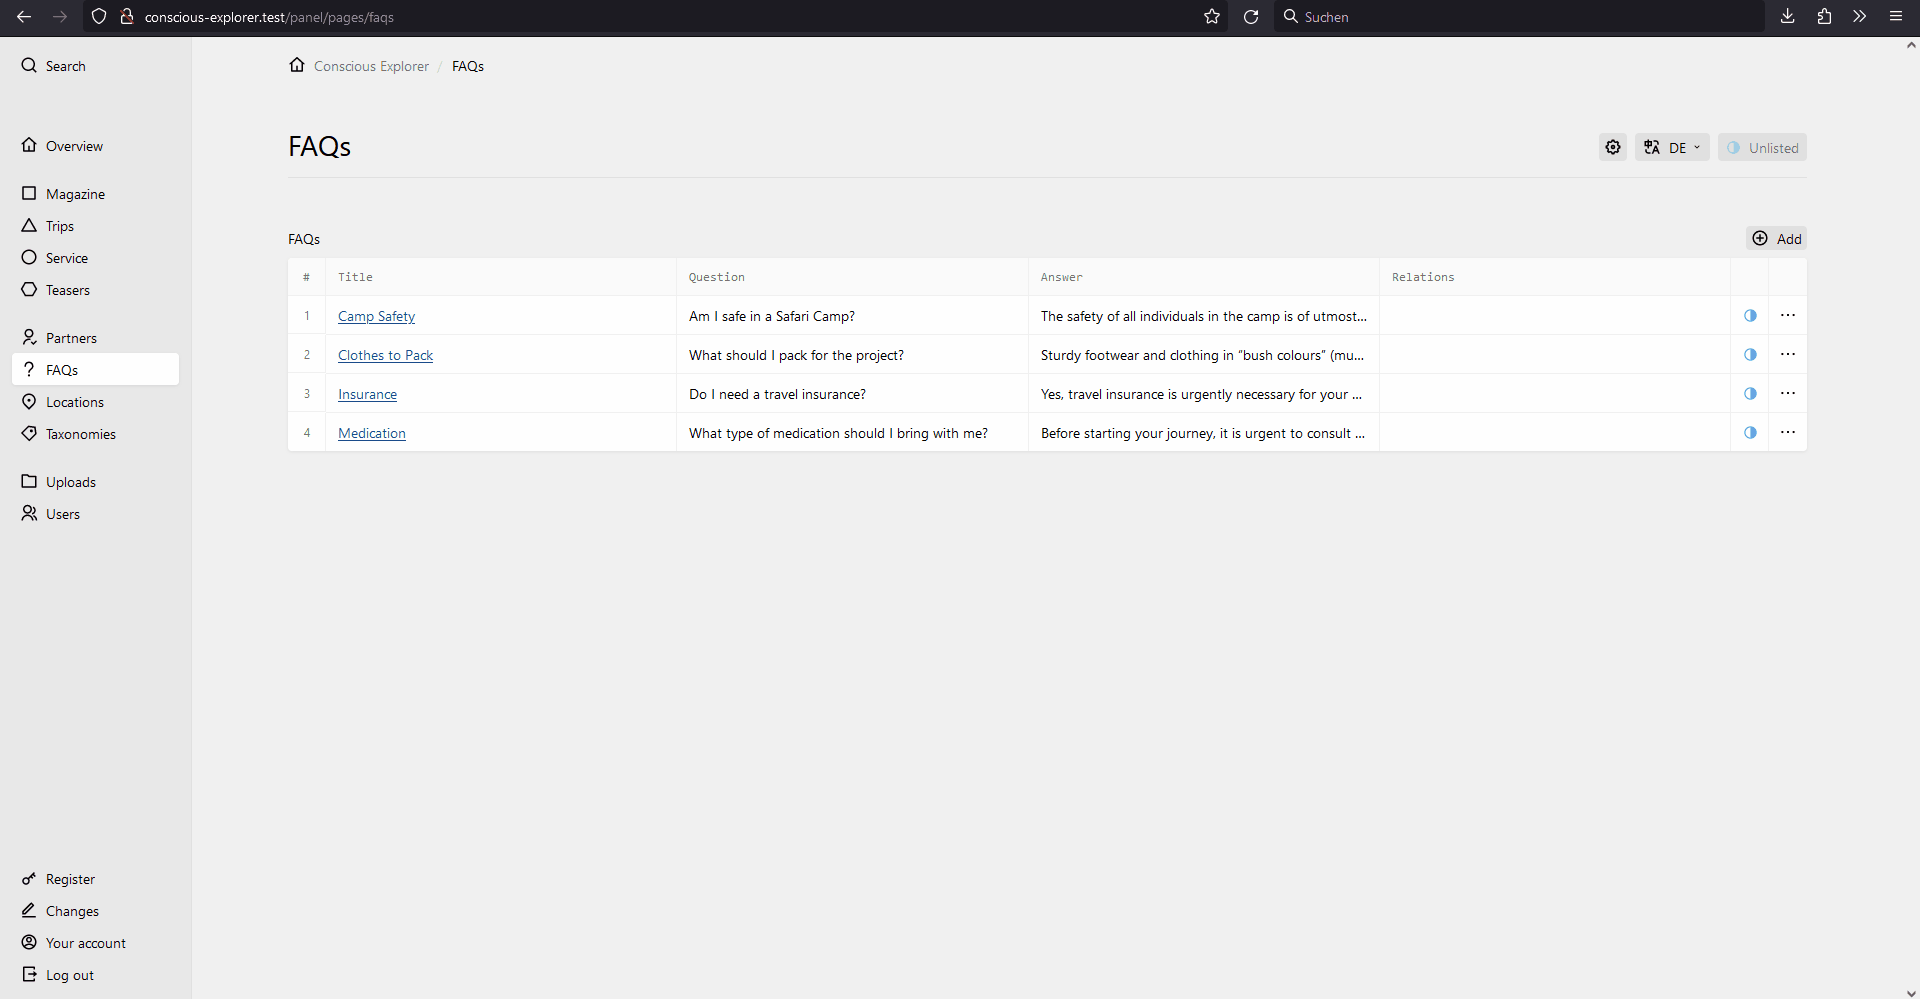Open Uploads from the sidebar
The height and width of the screenshot is (999, 1920).
coord(69,482)
